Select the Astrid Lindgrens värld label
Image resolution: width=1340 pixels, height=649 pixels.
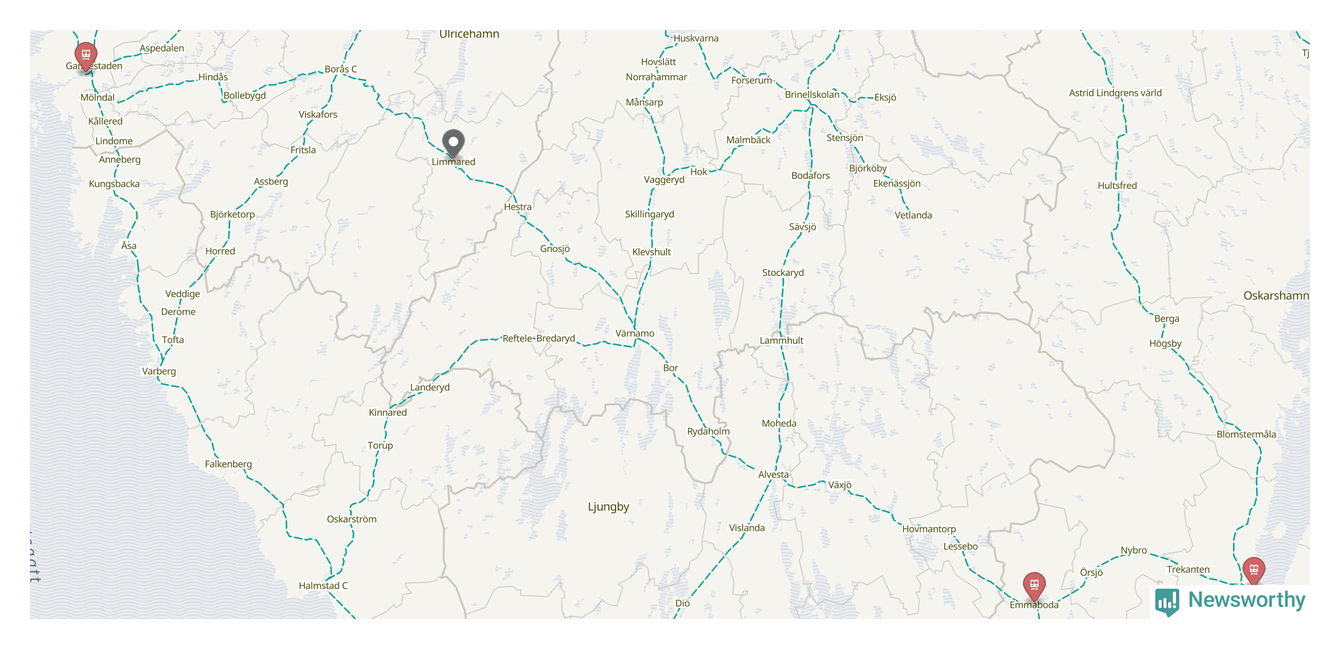click(x=1115, y=93)
